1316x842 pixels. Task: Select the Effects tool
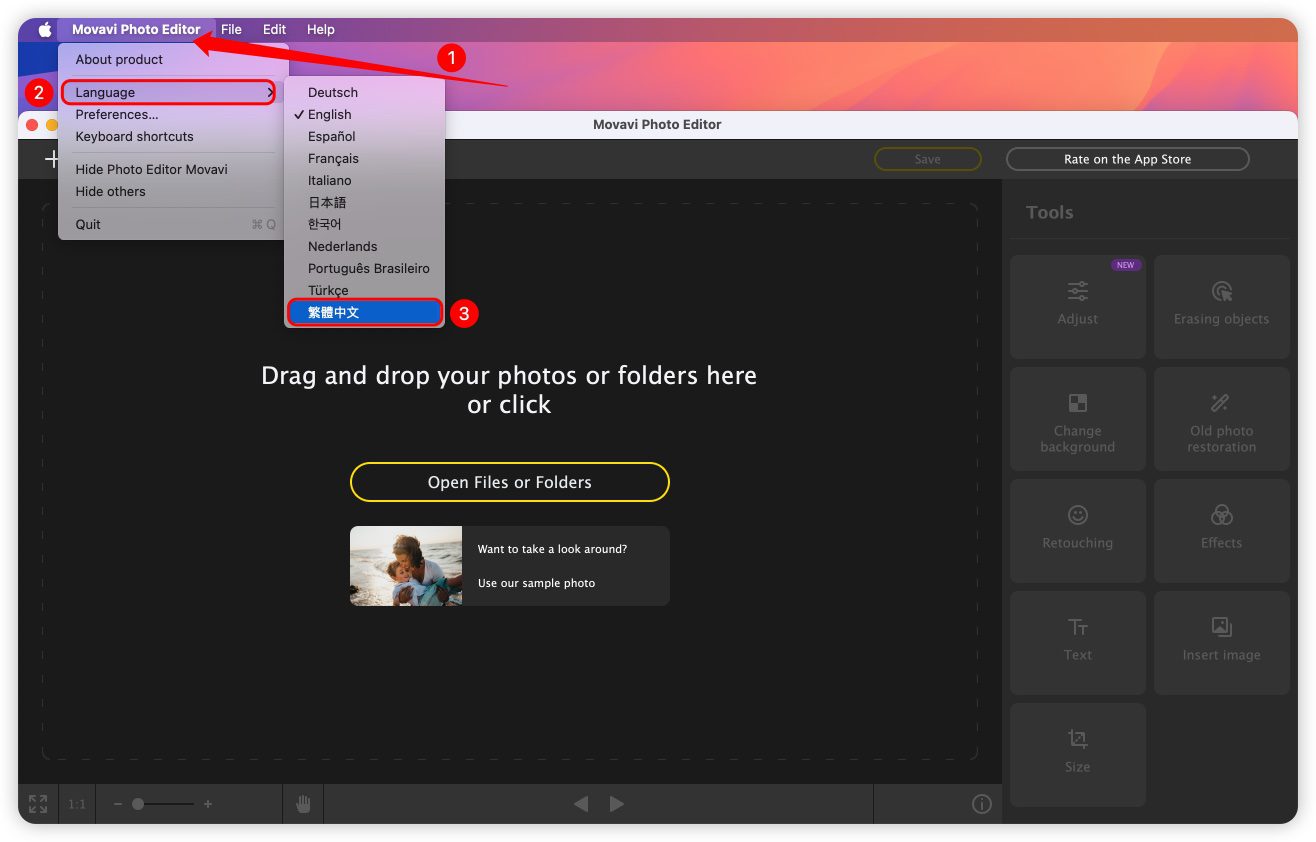click(1221, 528)
